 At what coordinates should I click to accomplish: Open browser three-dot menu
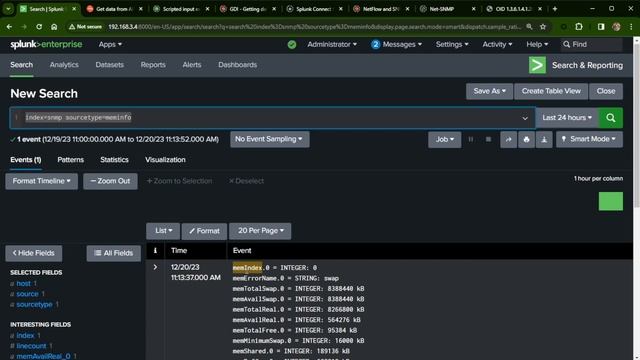[x=631, y=27]
